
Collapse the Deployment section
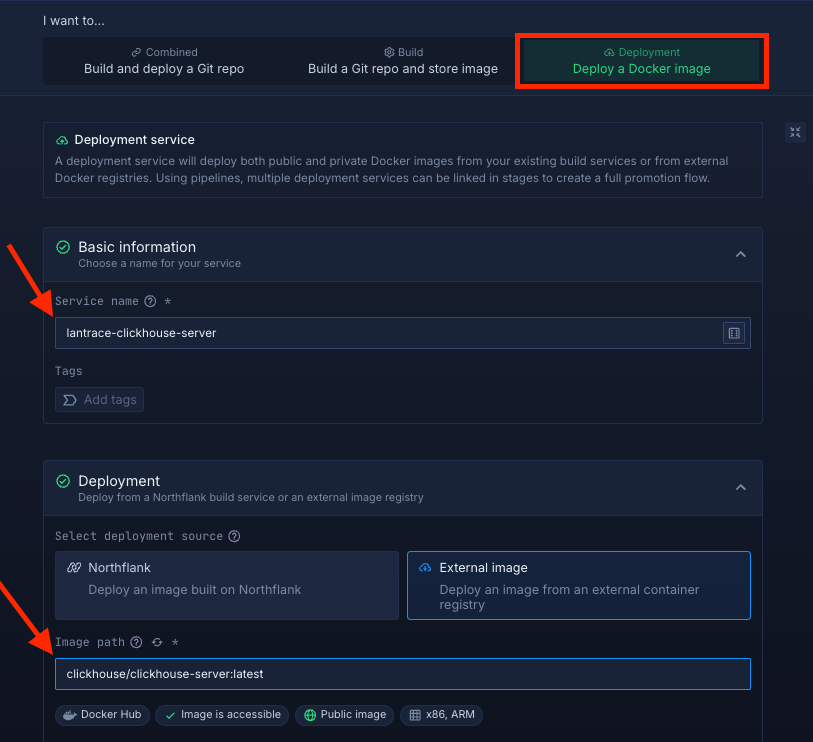(x=740, y=488)
